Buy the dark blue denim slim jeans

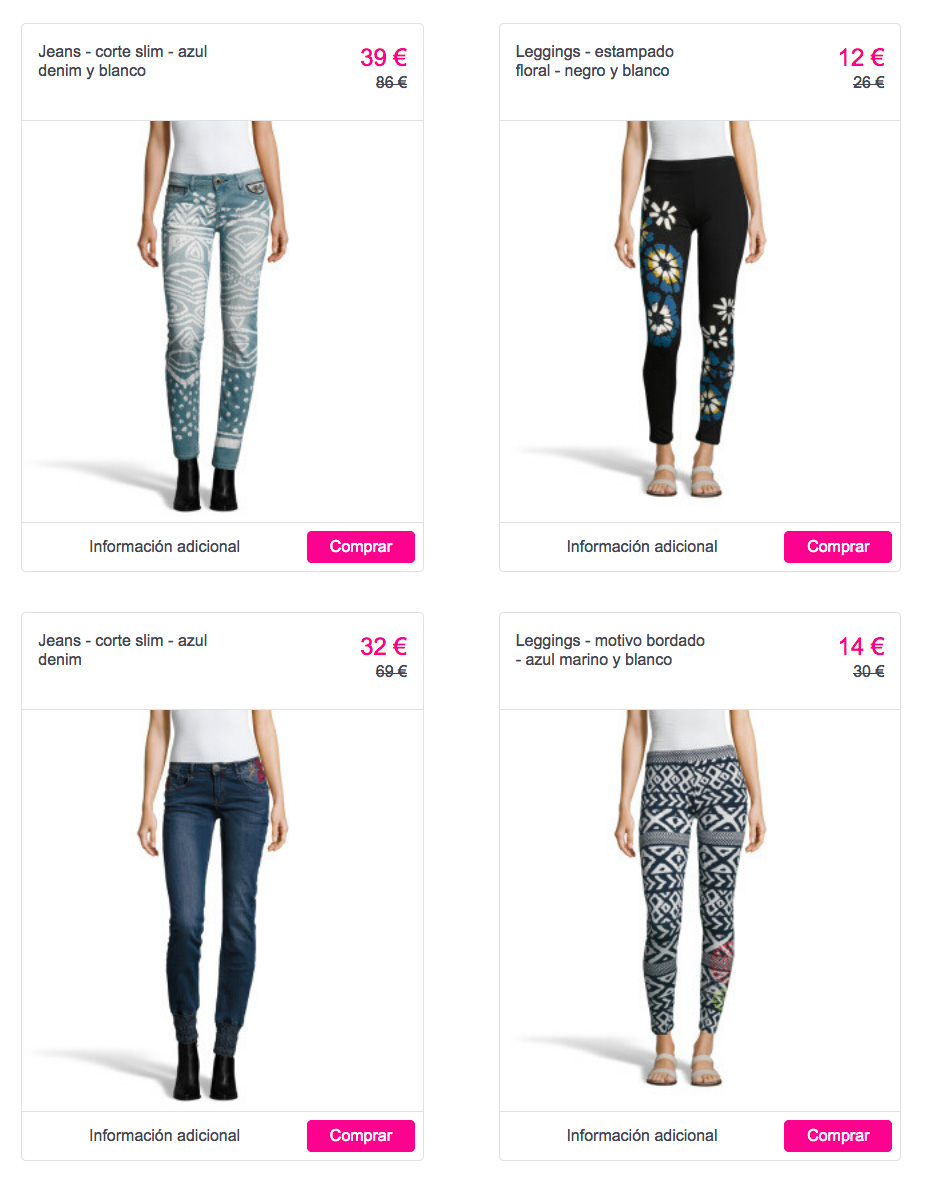tap(360, 1136)
